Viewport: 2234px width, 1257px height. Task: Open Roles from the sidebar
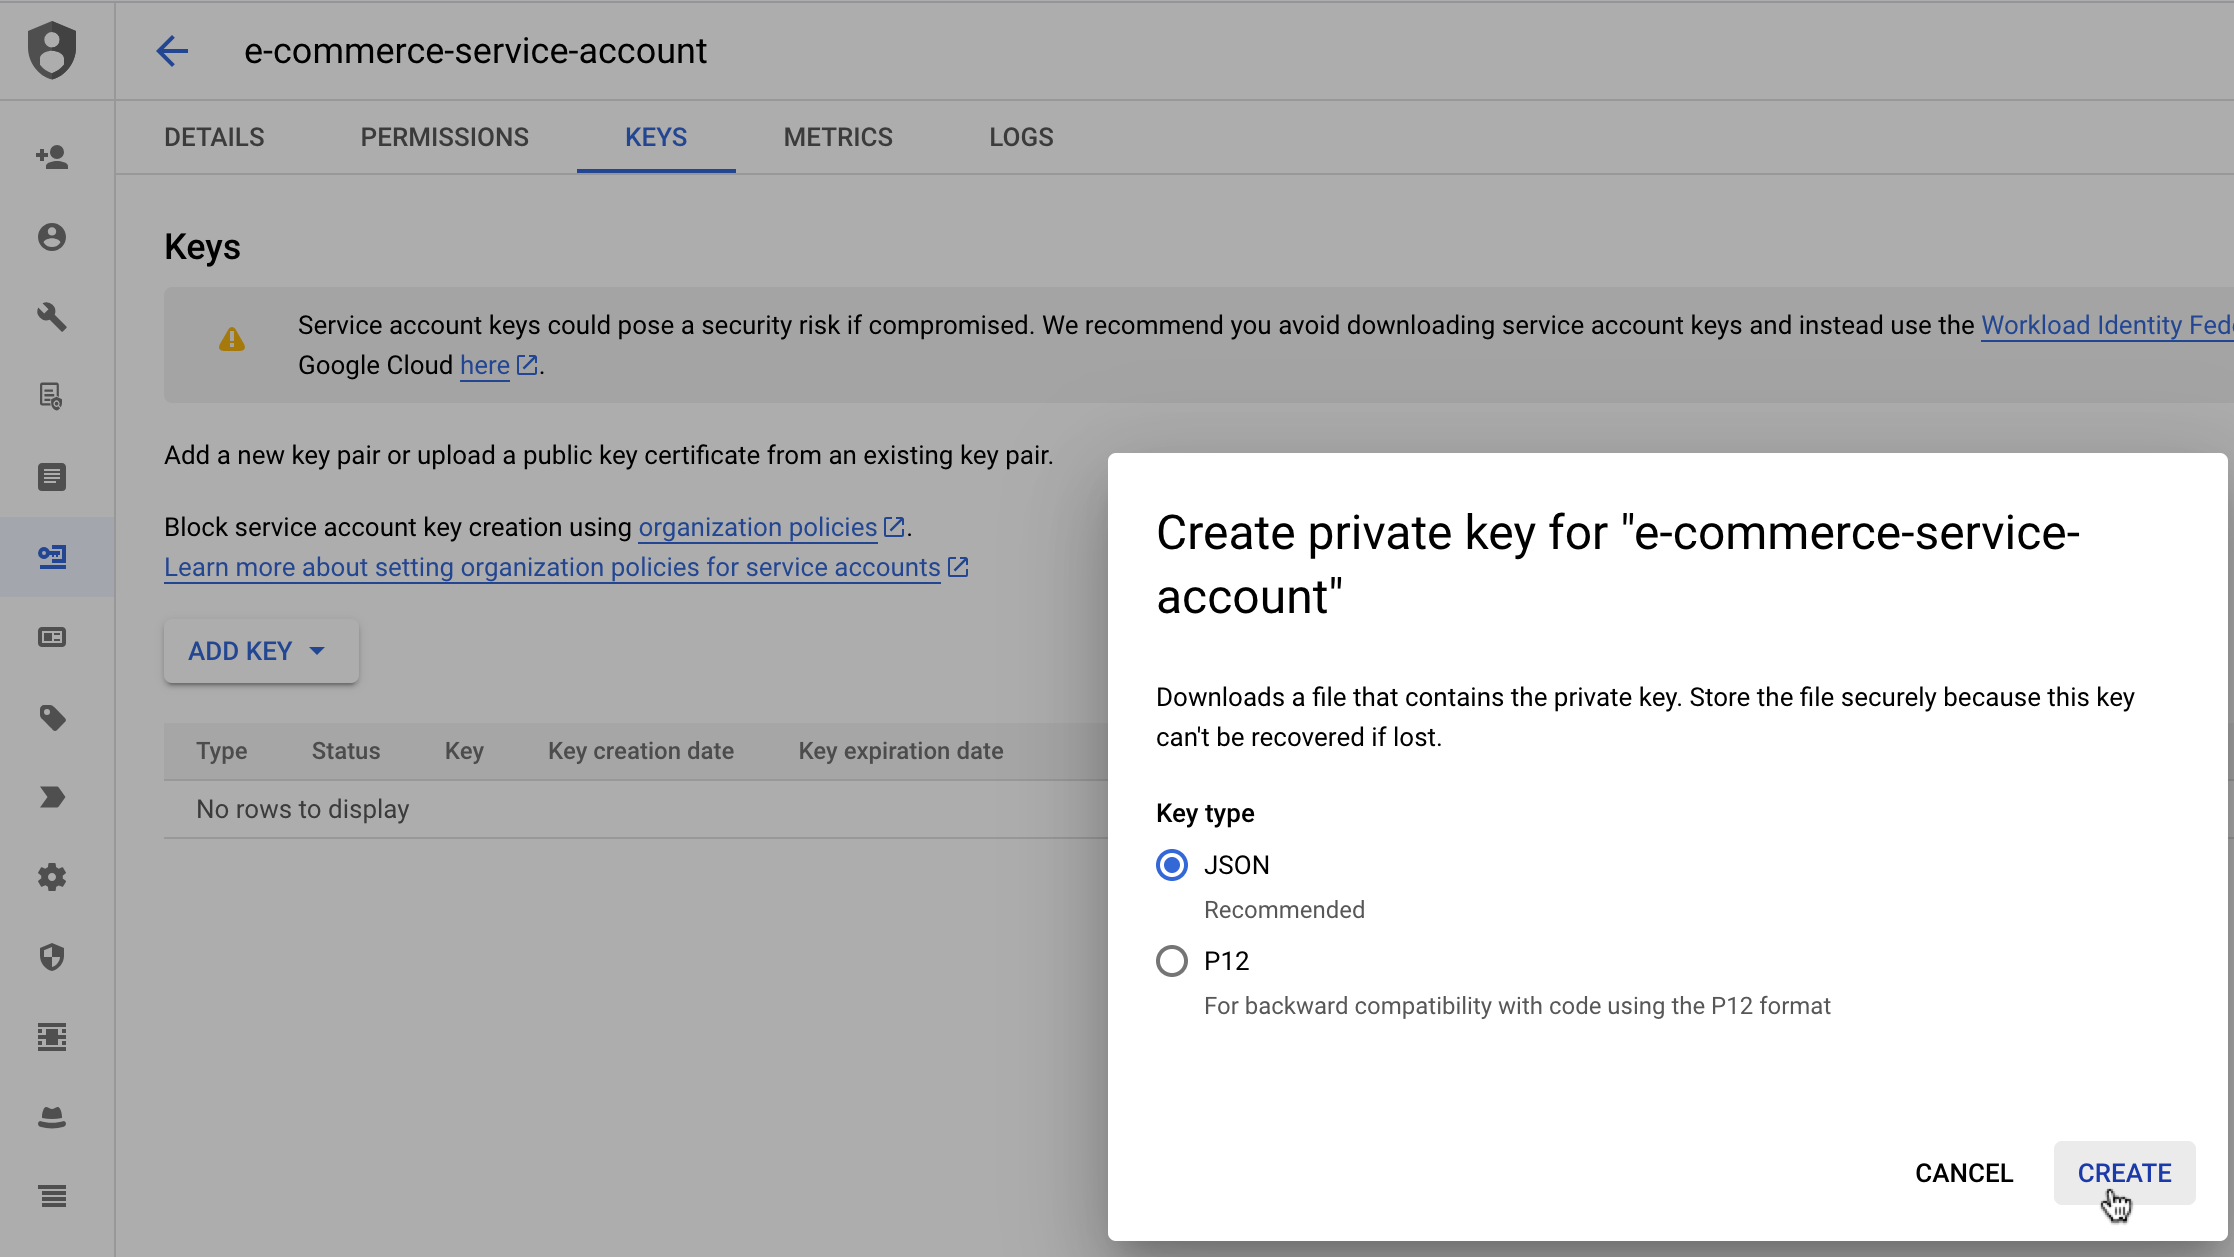coord(52,477)
